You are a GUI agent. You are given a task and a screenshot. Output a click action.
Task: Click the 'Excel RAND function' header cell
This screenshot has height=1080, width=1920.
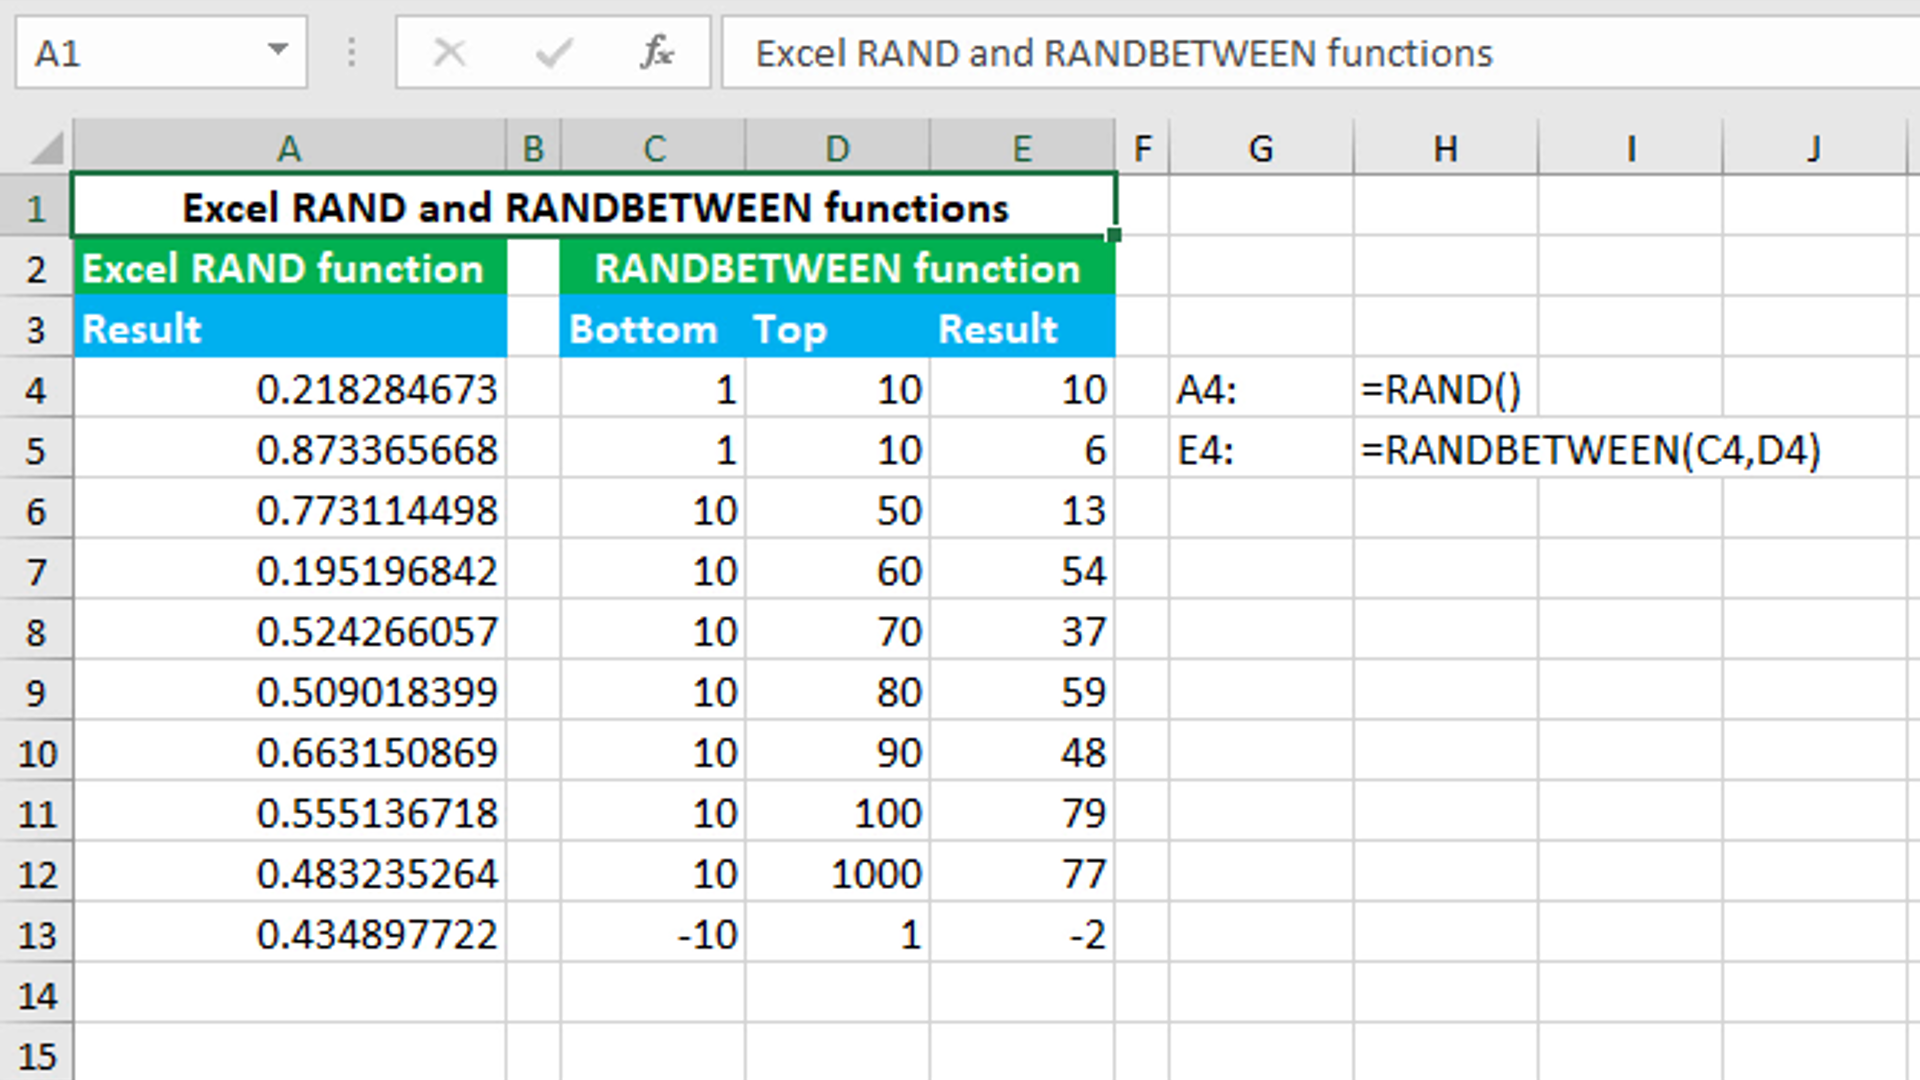[290, 268]
